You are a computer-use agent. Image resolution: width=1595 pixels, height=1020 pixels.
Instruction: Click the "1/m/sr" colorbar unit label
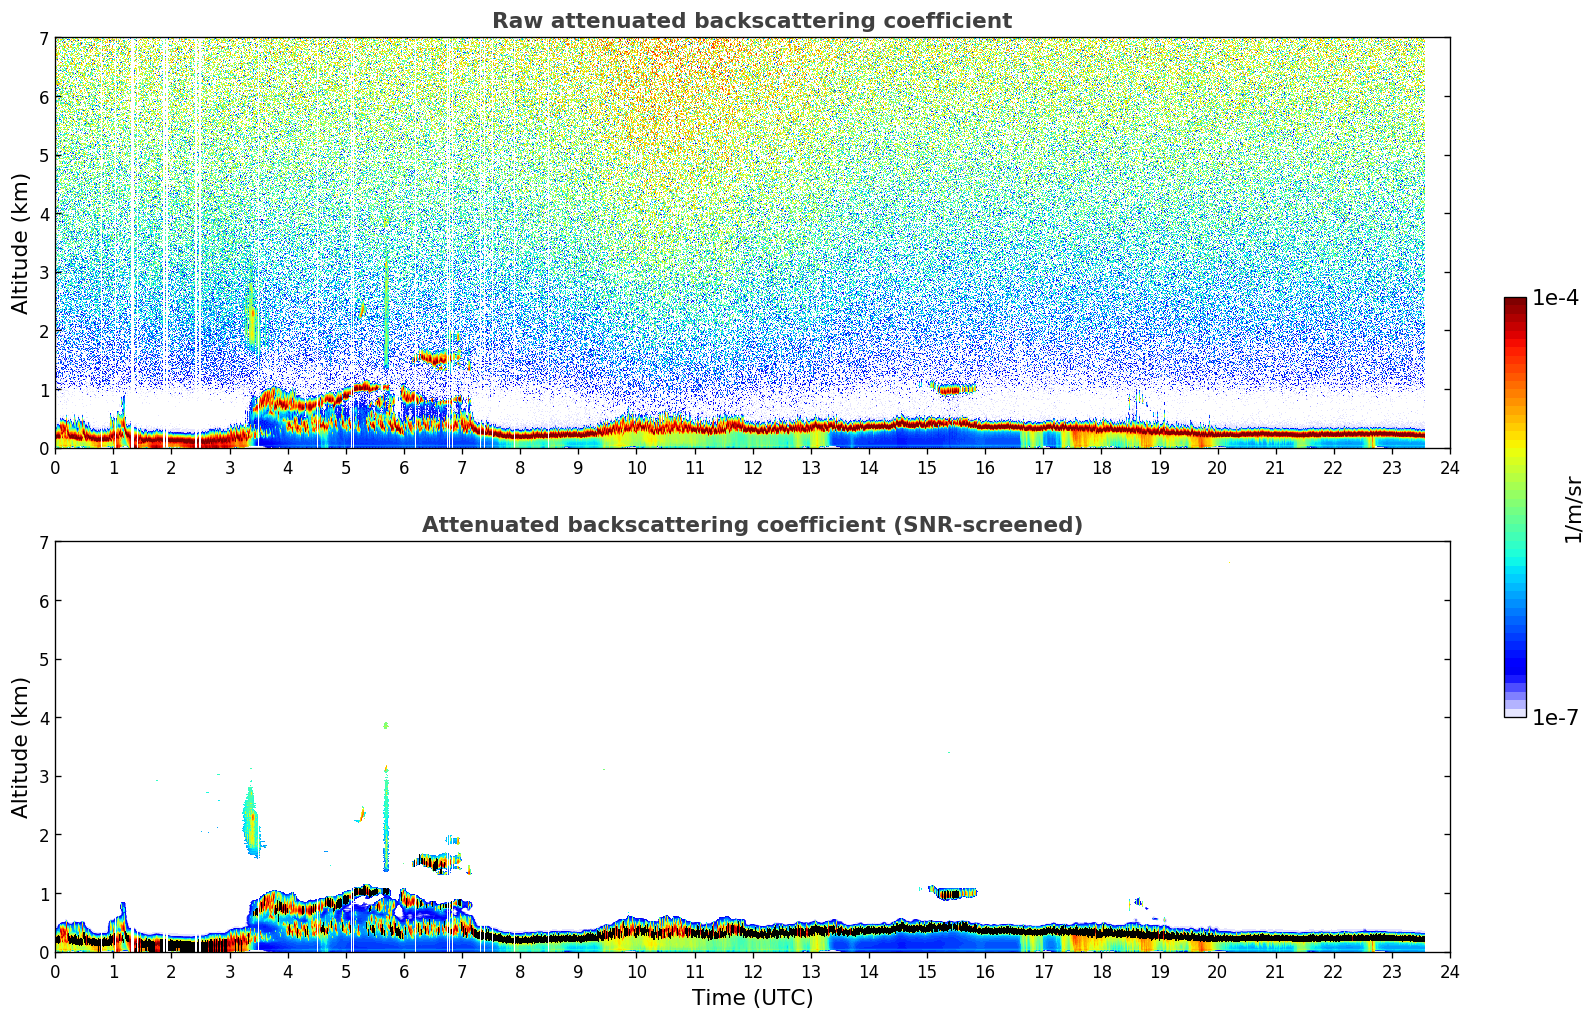(1573, 509)
